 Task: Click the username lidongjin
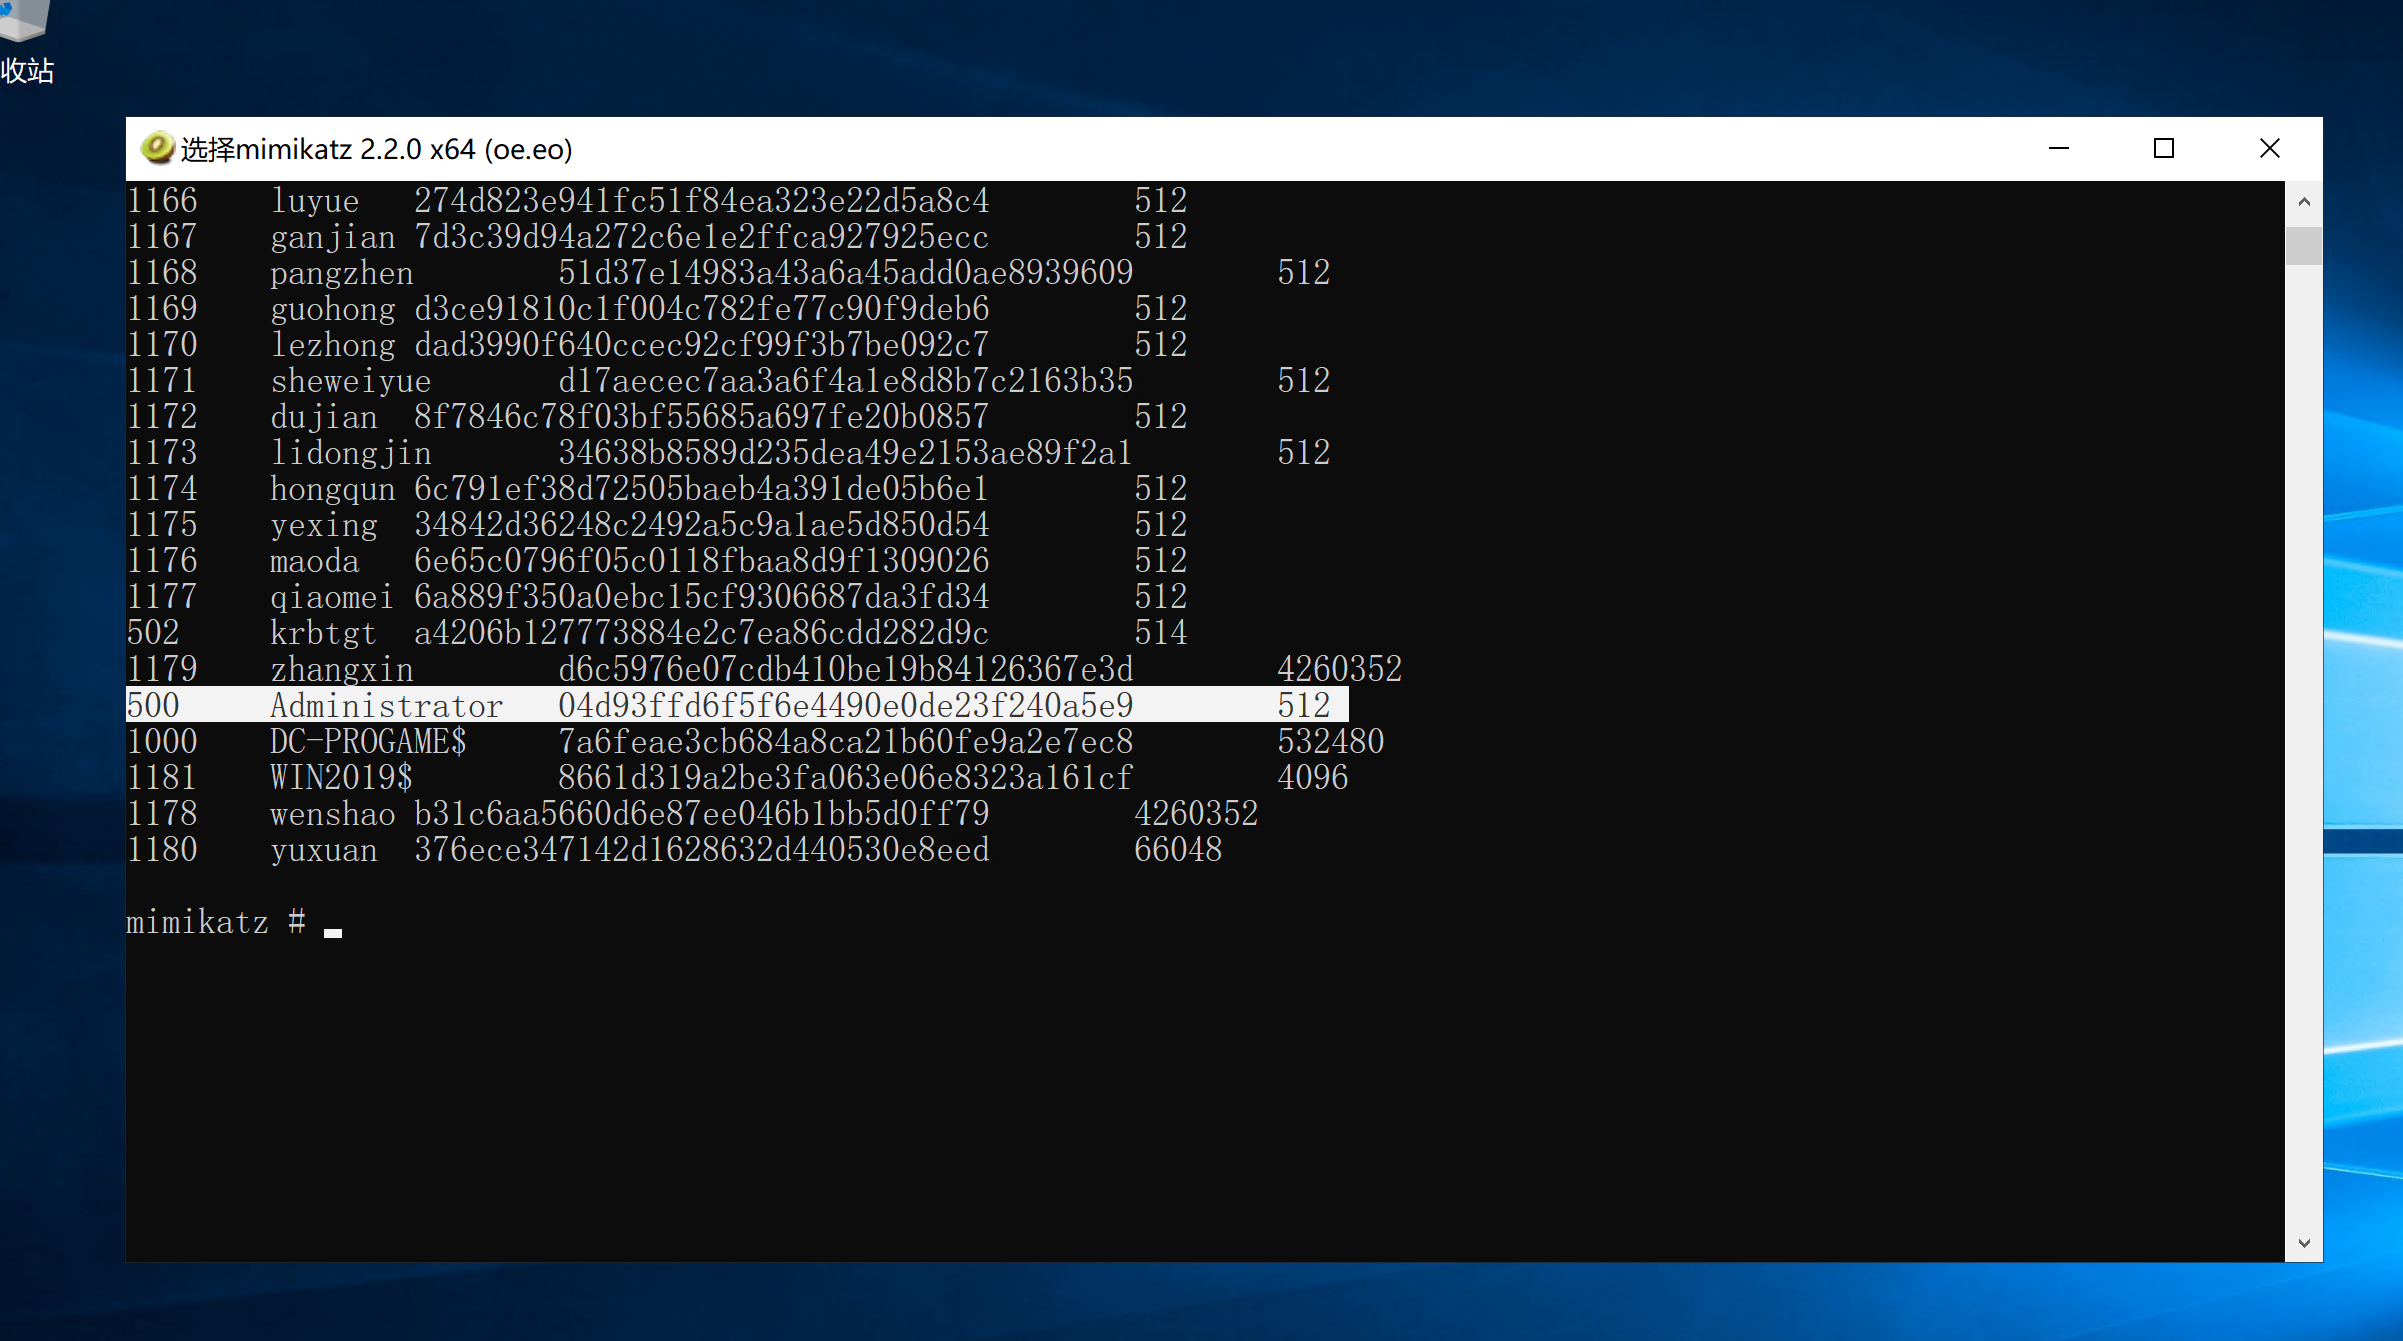tap(350, 453)
